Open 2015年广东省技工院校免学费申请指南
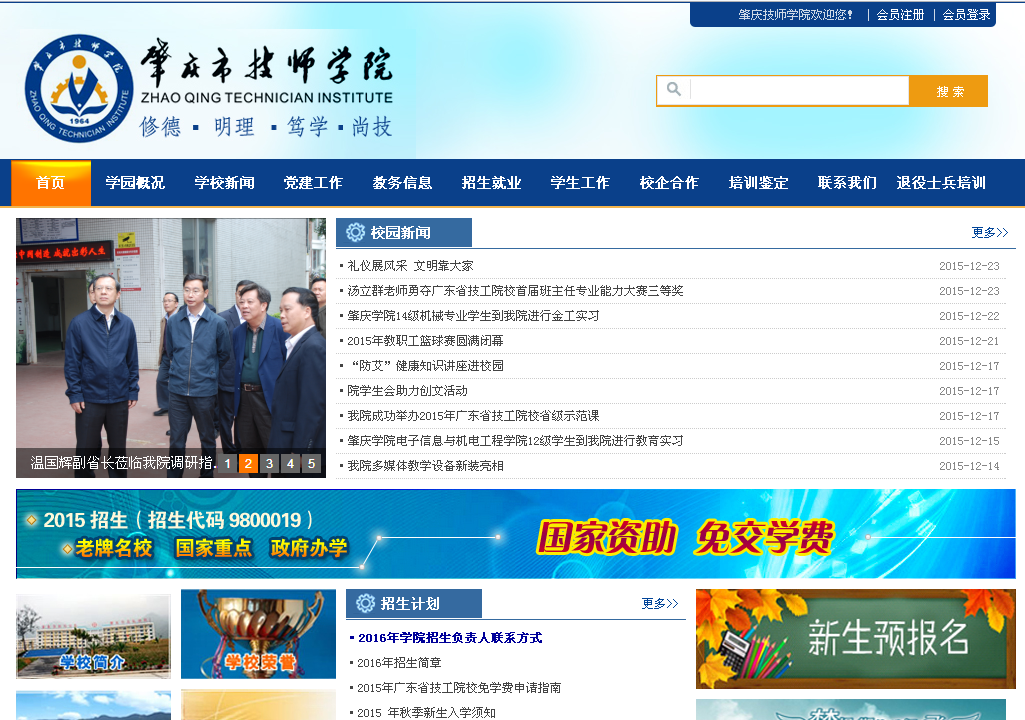 tap(459, 687)
